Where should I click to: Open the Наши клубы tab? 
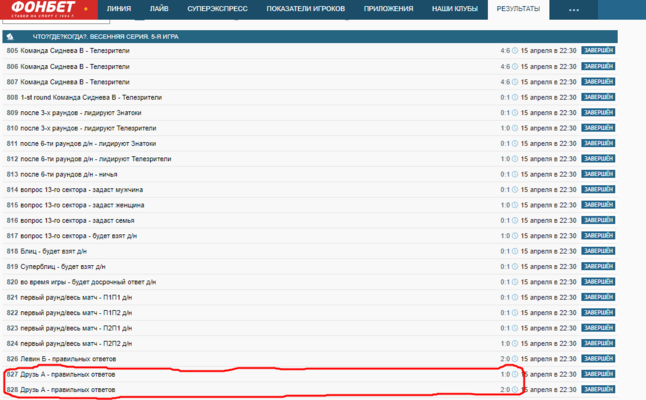tap(455, 9)
